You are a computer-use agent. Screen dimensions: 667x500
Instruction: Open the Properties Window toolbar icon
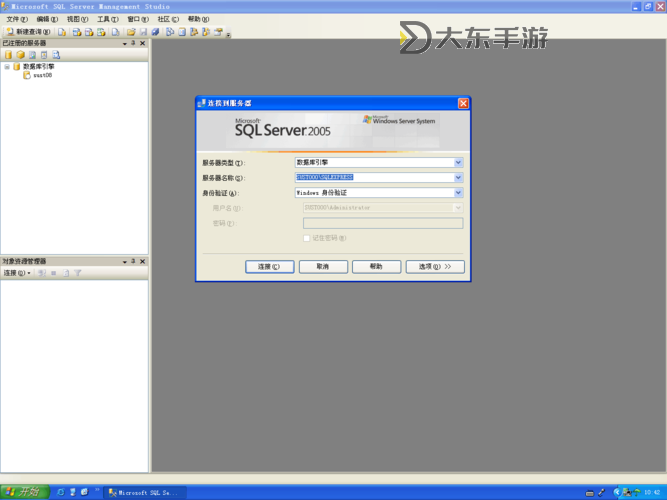[x=218, y=32]
